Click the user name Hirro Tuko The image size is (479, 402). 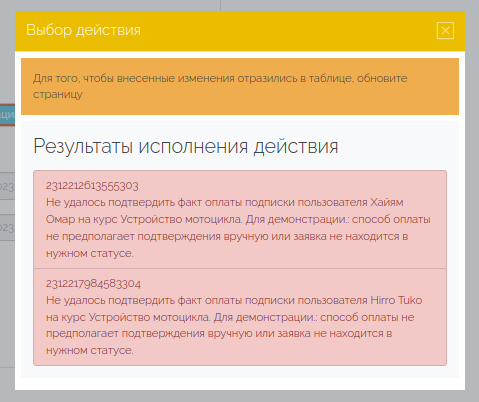[396, 300]
